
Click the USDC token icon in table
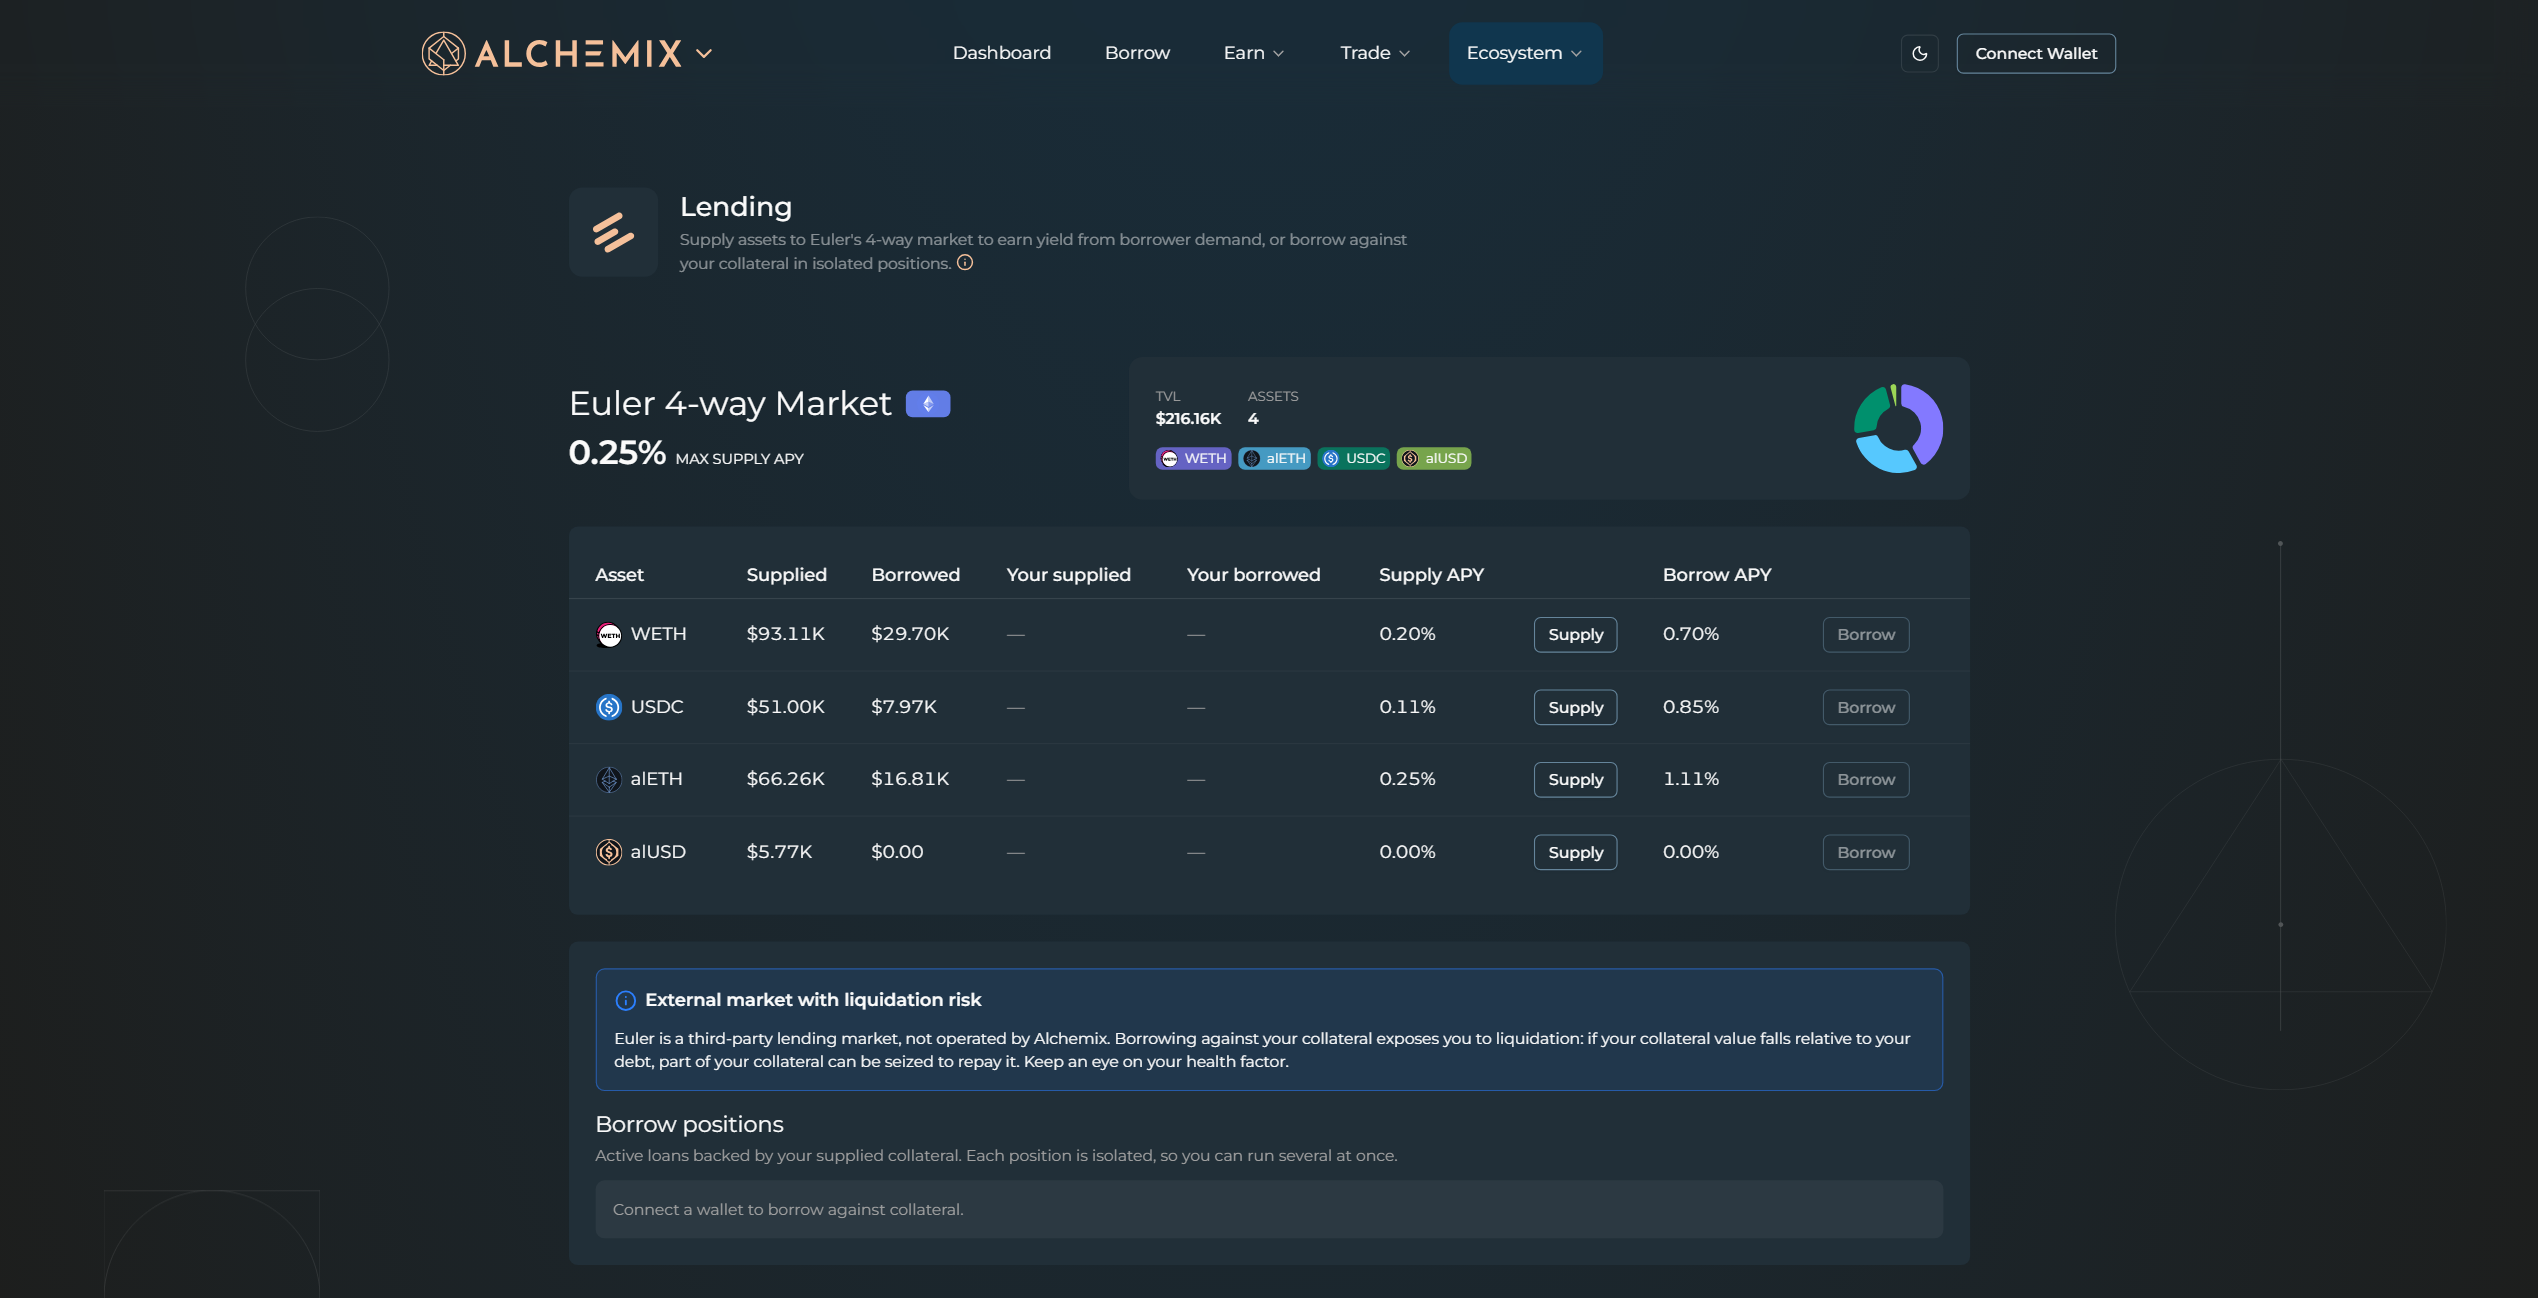click(608, 707)
